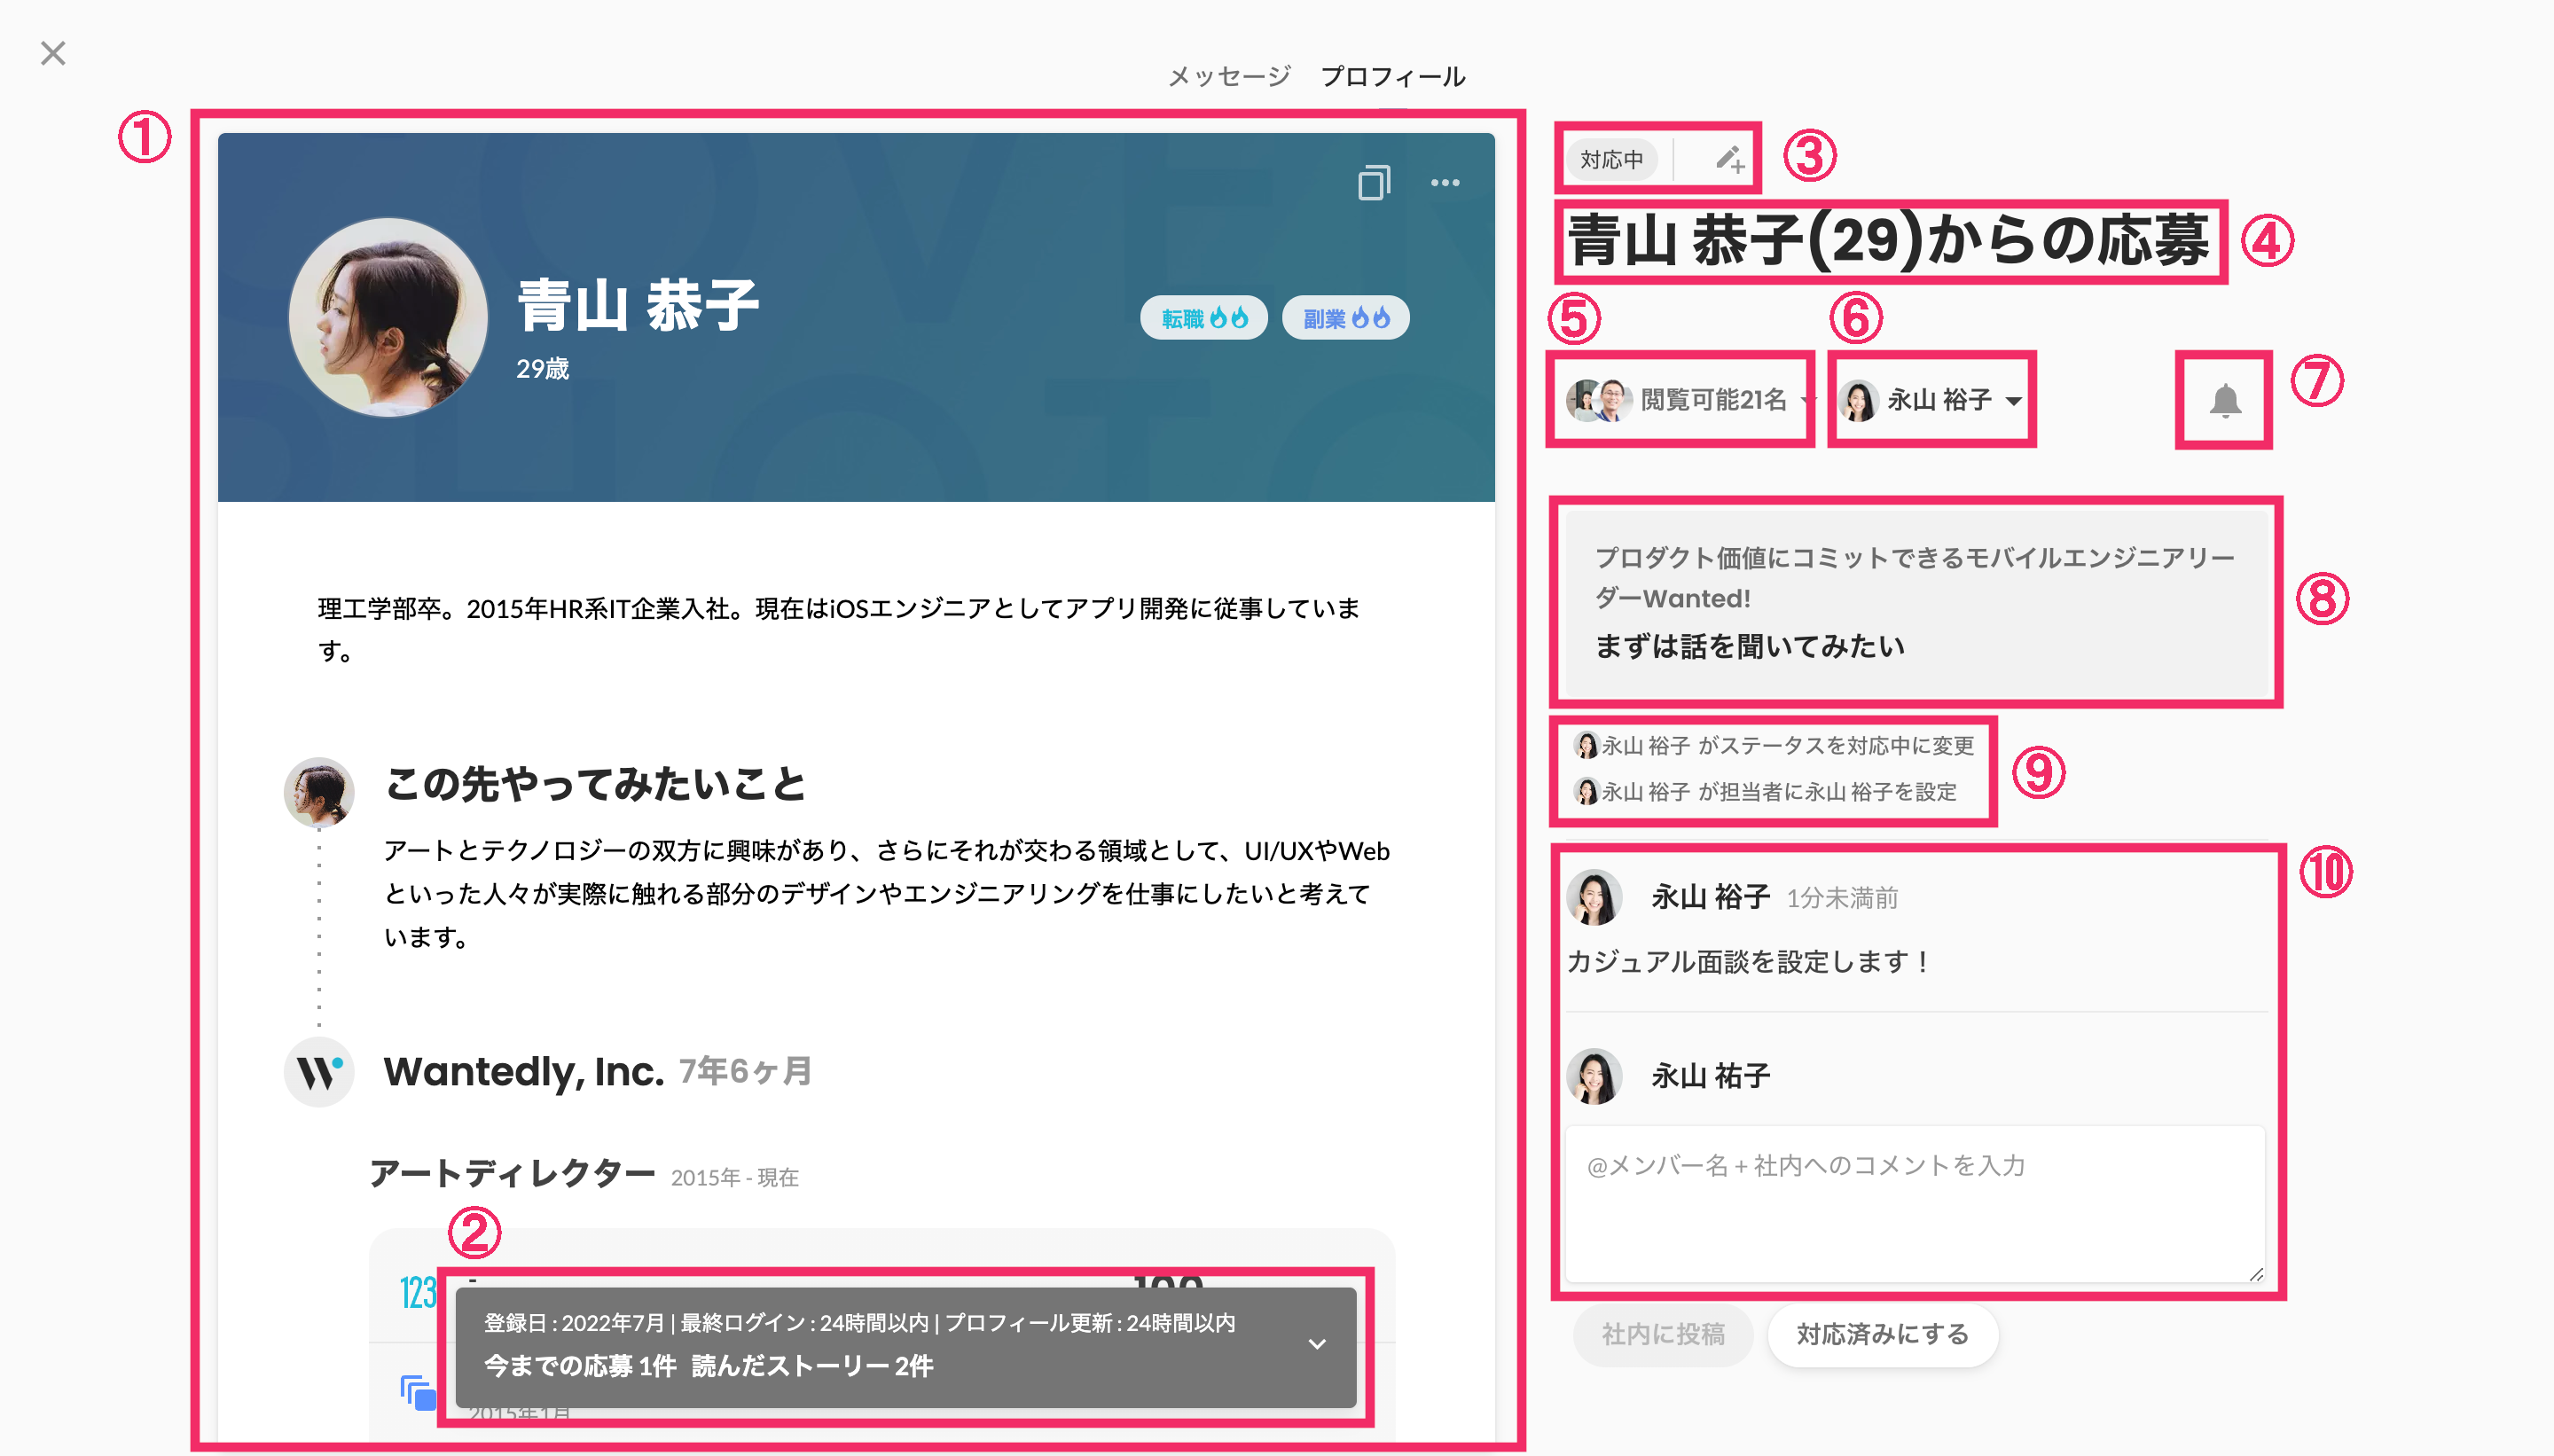Click the assignee avatar beside 永山 裕子
The image size is (2554, 1456).
coord(1858,398)
